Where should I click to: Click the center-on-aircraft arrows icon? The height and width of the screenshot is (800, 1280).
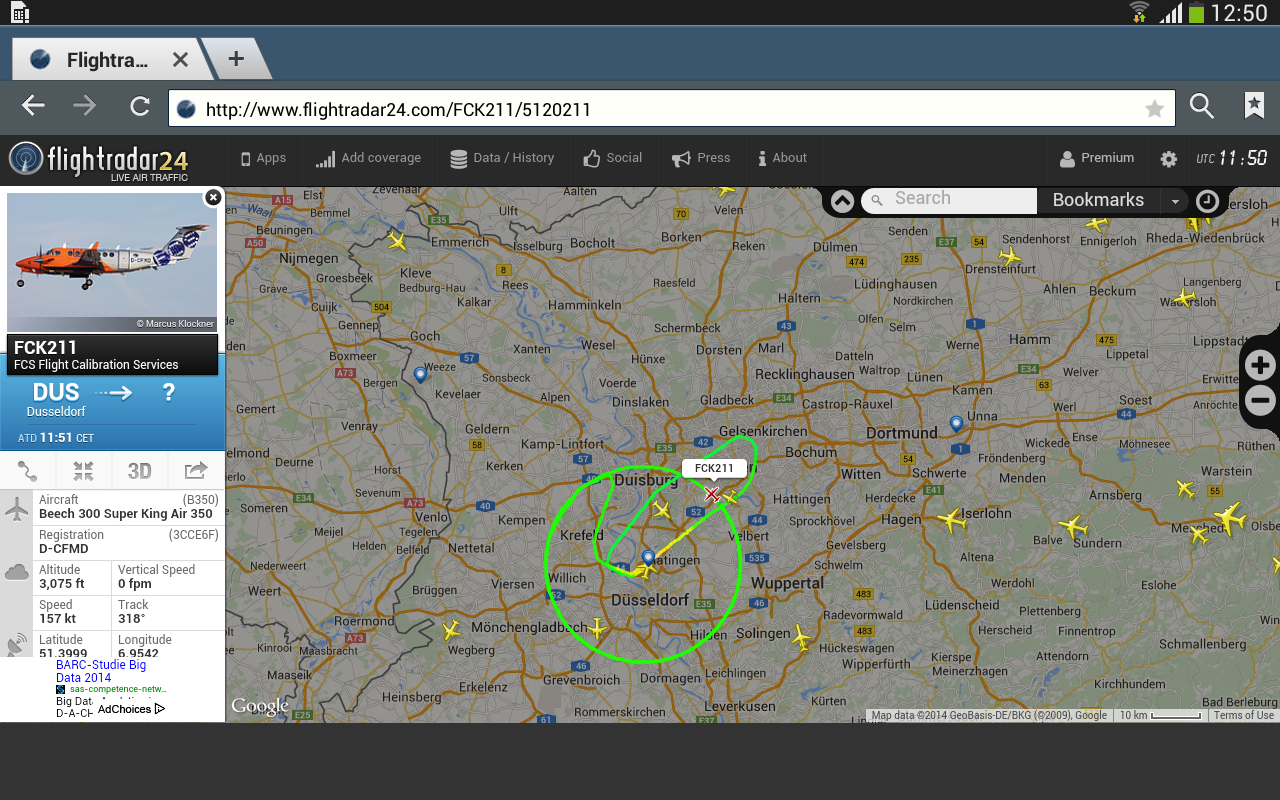[84, 471]
